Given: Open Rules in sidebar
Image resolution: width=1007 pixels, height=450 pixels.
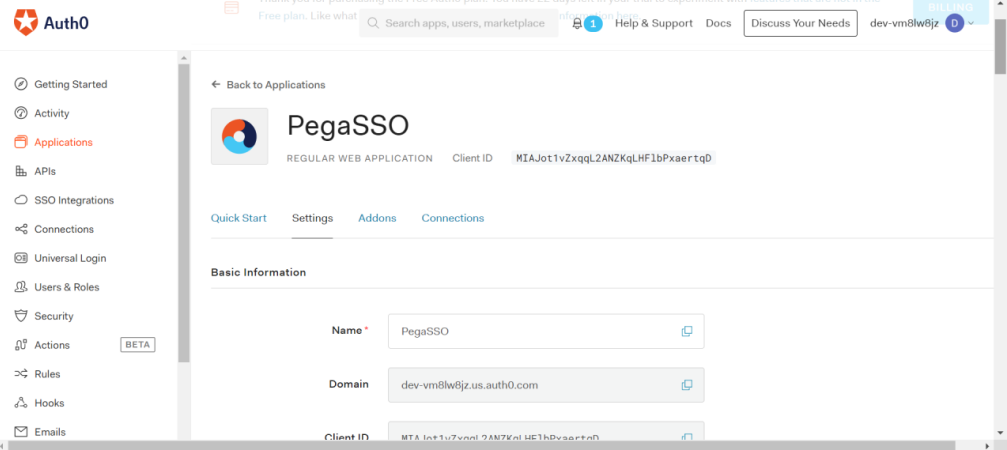Looking at the screenshot, I should click(x=47, y=374).
